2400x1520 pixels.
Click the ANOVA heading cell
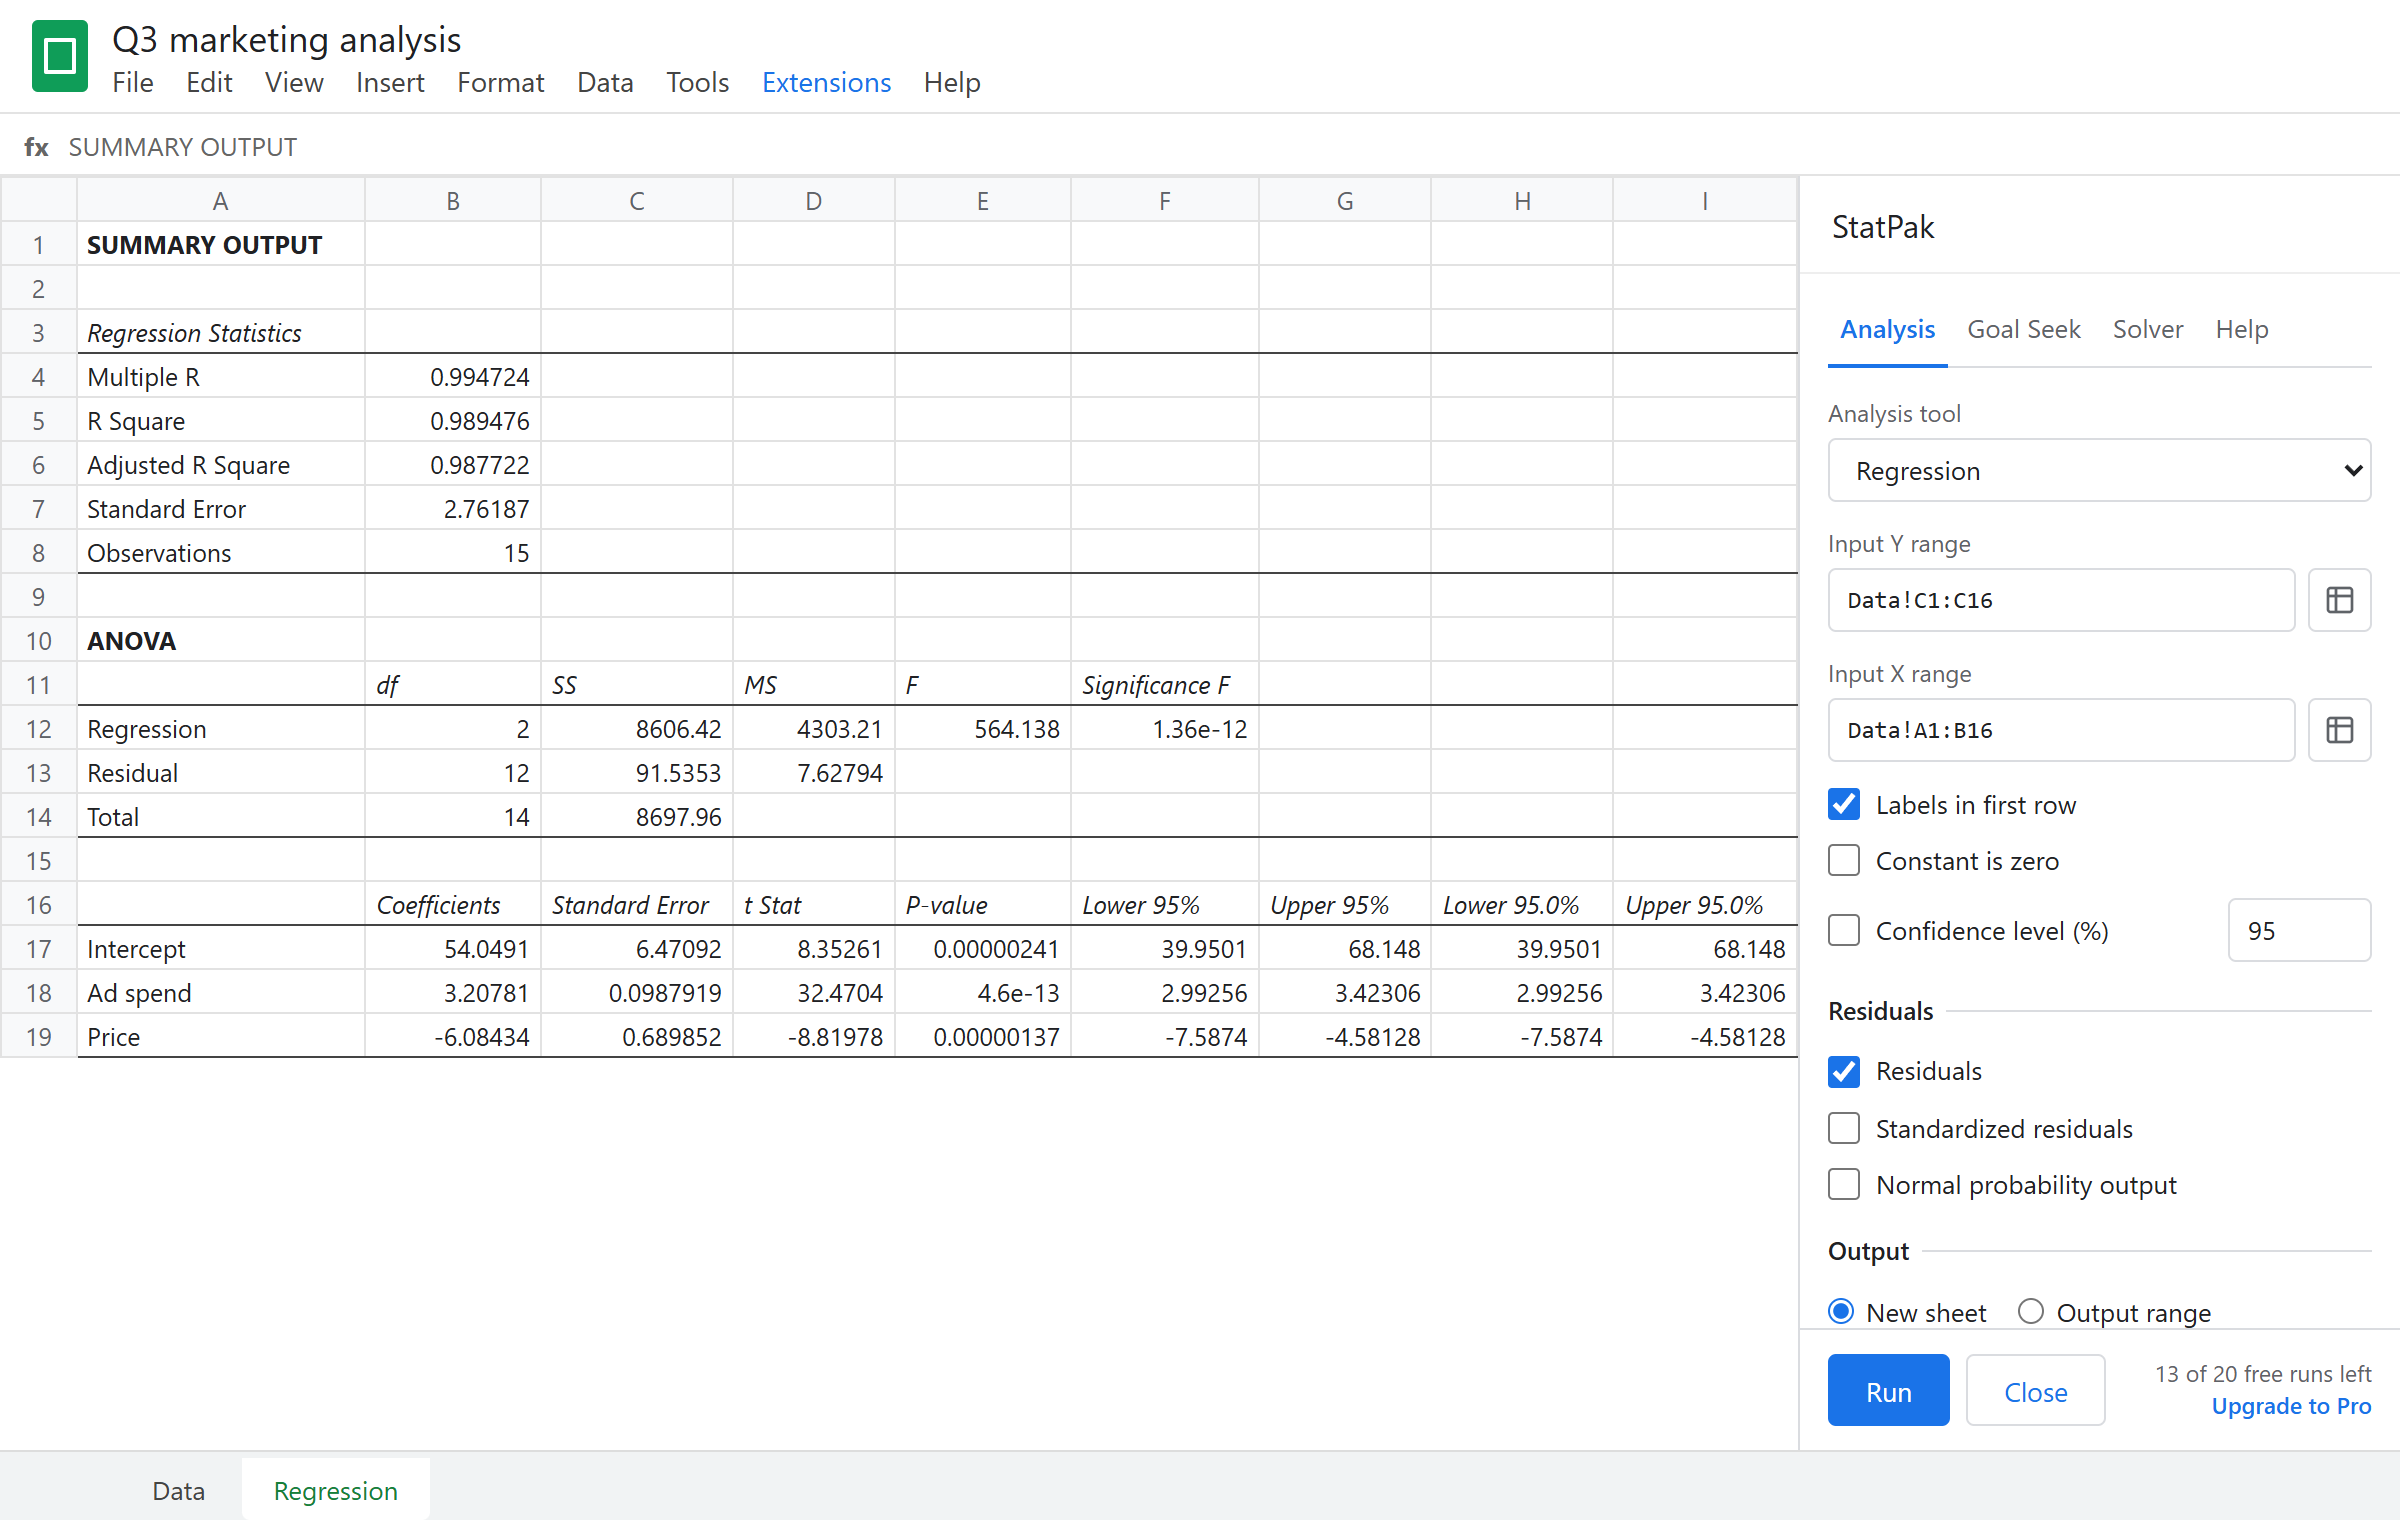[x=221, y=641]
